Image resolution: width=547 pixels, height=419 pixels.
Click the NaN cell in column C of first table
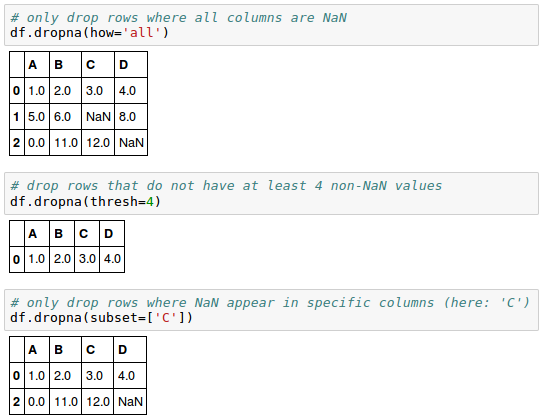[x=98, y=117]
